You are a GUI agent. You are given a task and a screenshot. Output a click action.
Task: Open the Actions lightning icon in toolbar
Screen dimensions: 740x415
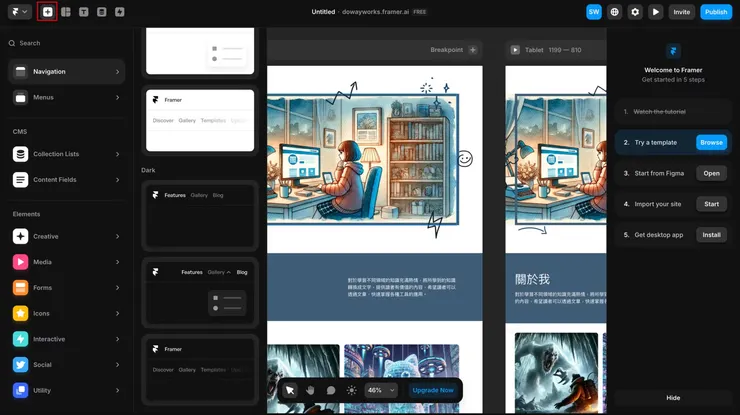(x=119, y=12)
